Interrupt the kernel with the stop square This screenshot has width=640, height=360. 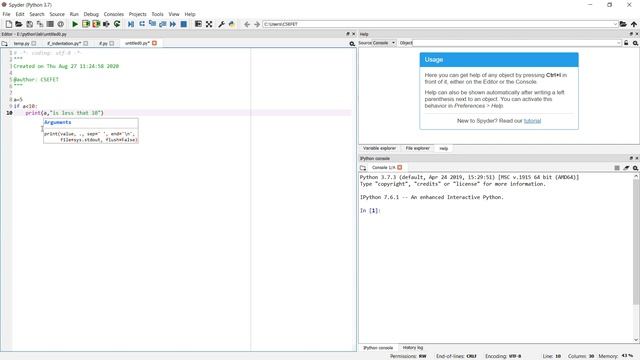tap(617, 168)
